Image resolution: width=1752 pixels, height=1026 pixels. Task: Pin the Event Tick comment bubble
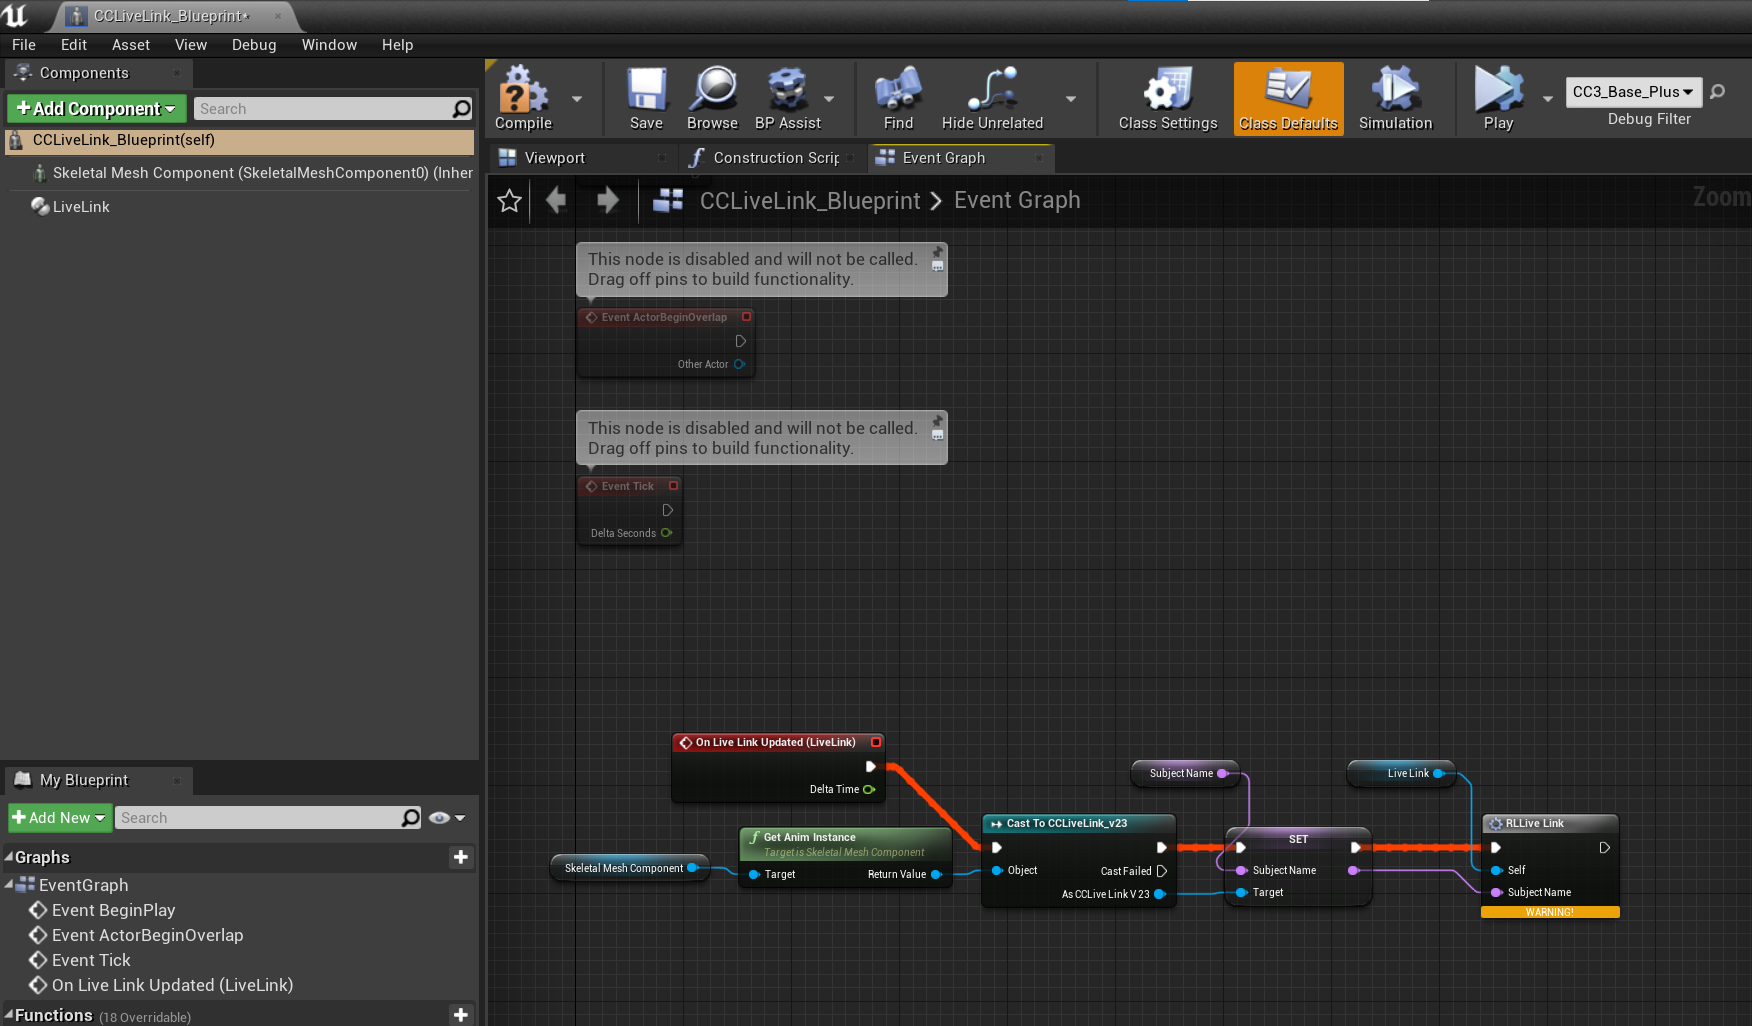(x=938, y=420)
